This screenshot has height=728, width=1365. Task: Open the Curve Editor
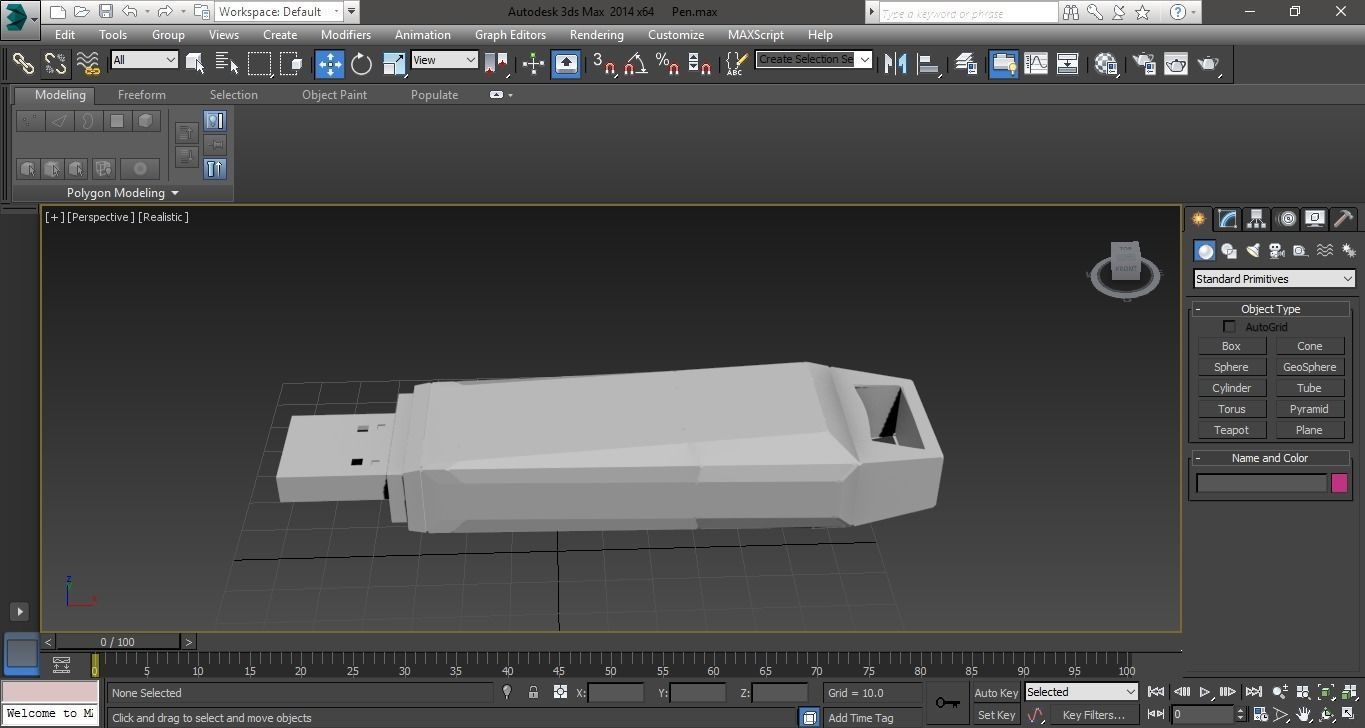(1036, 63)
